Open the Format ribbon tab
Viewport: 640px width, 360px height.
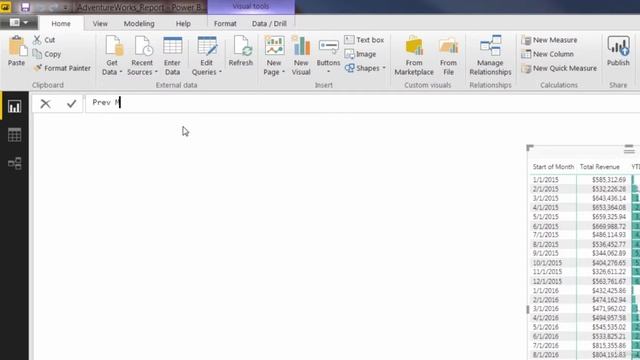coord(225,24)
